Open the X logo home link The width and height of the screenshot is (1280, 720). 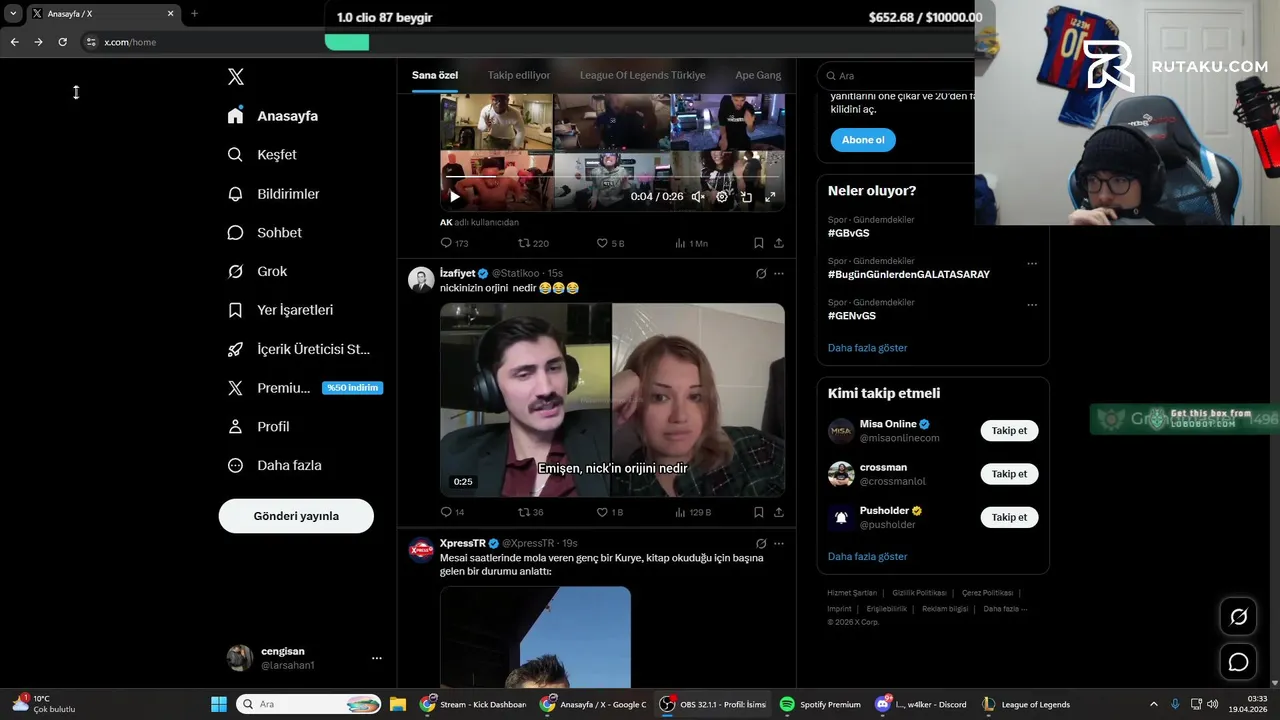[236, 77]
